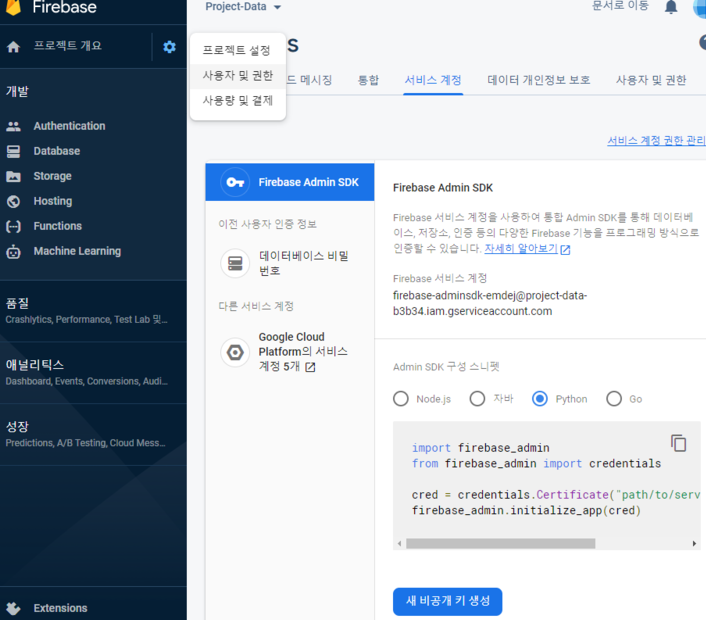Switch to the 데이터 개인정보 보호 tab
Viewport: 706px width, 620px height.
539,80
